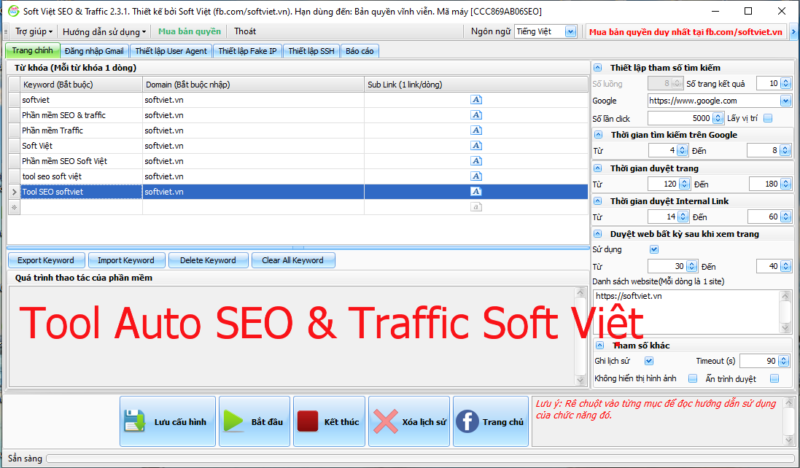Adjust Thời gian duyệt trang Đến stepper
Image resolution: width=800 pixels, height=468 pixels.
[786, 184]
